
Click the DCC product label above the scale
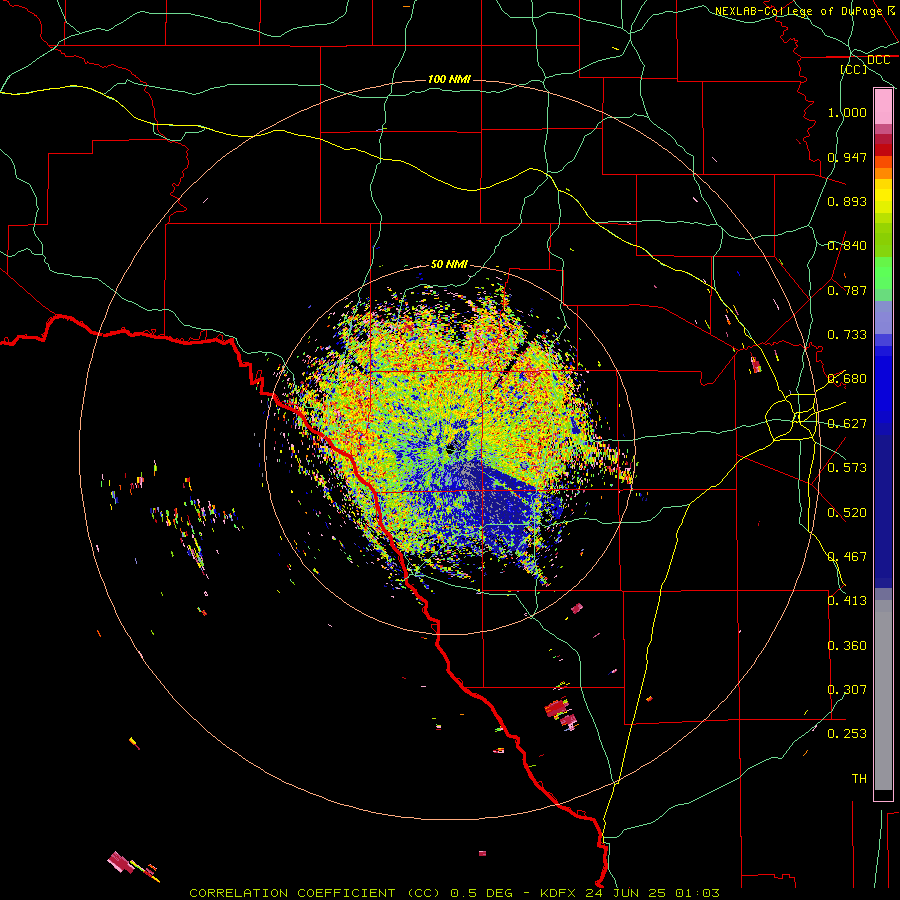(x=878, y=60)
